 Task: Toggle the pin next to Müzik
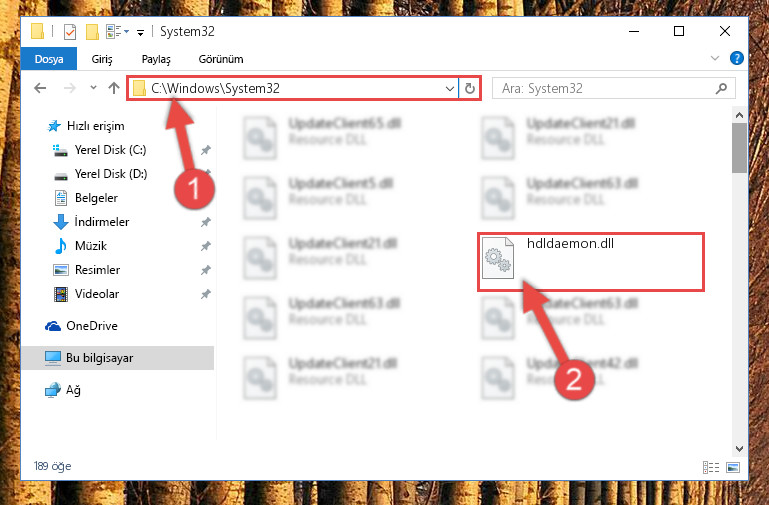pos(205,246)
